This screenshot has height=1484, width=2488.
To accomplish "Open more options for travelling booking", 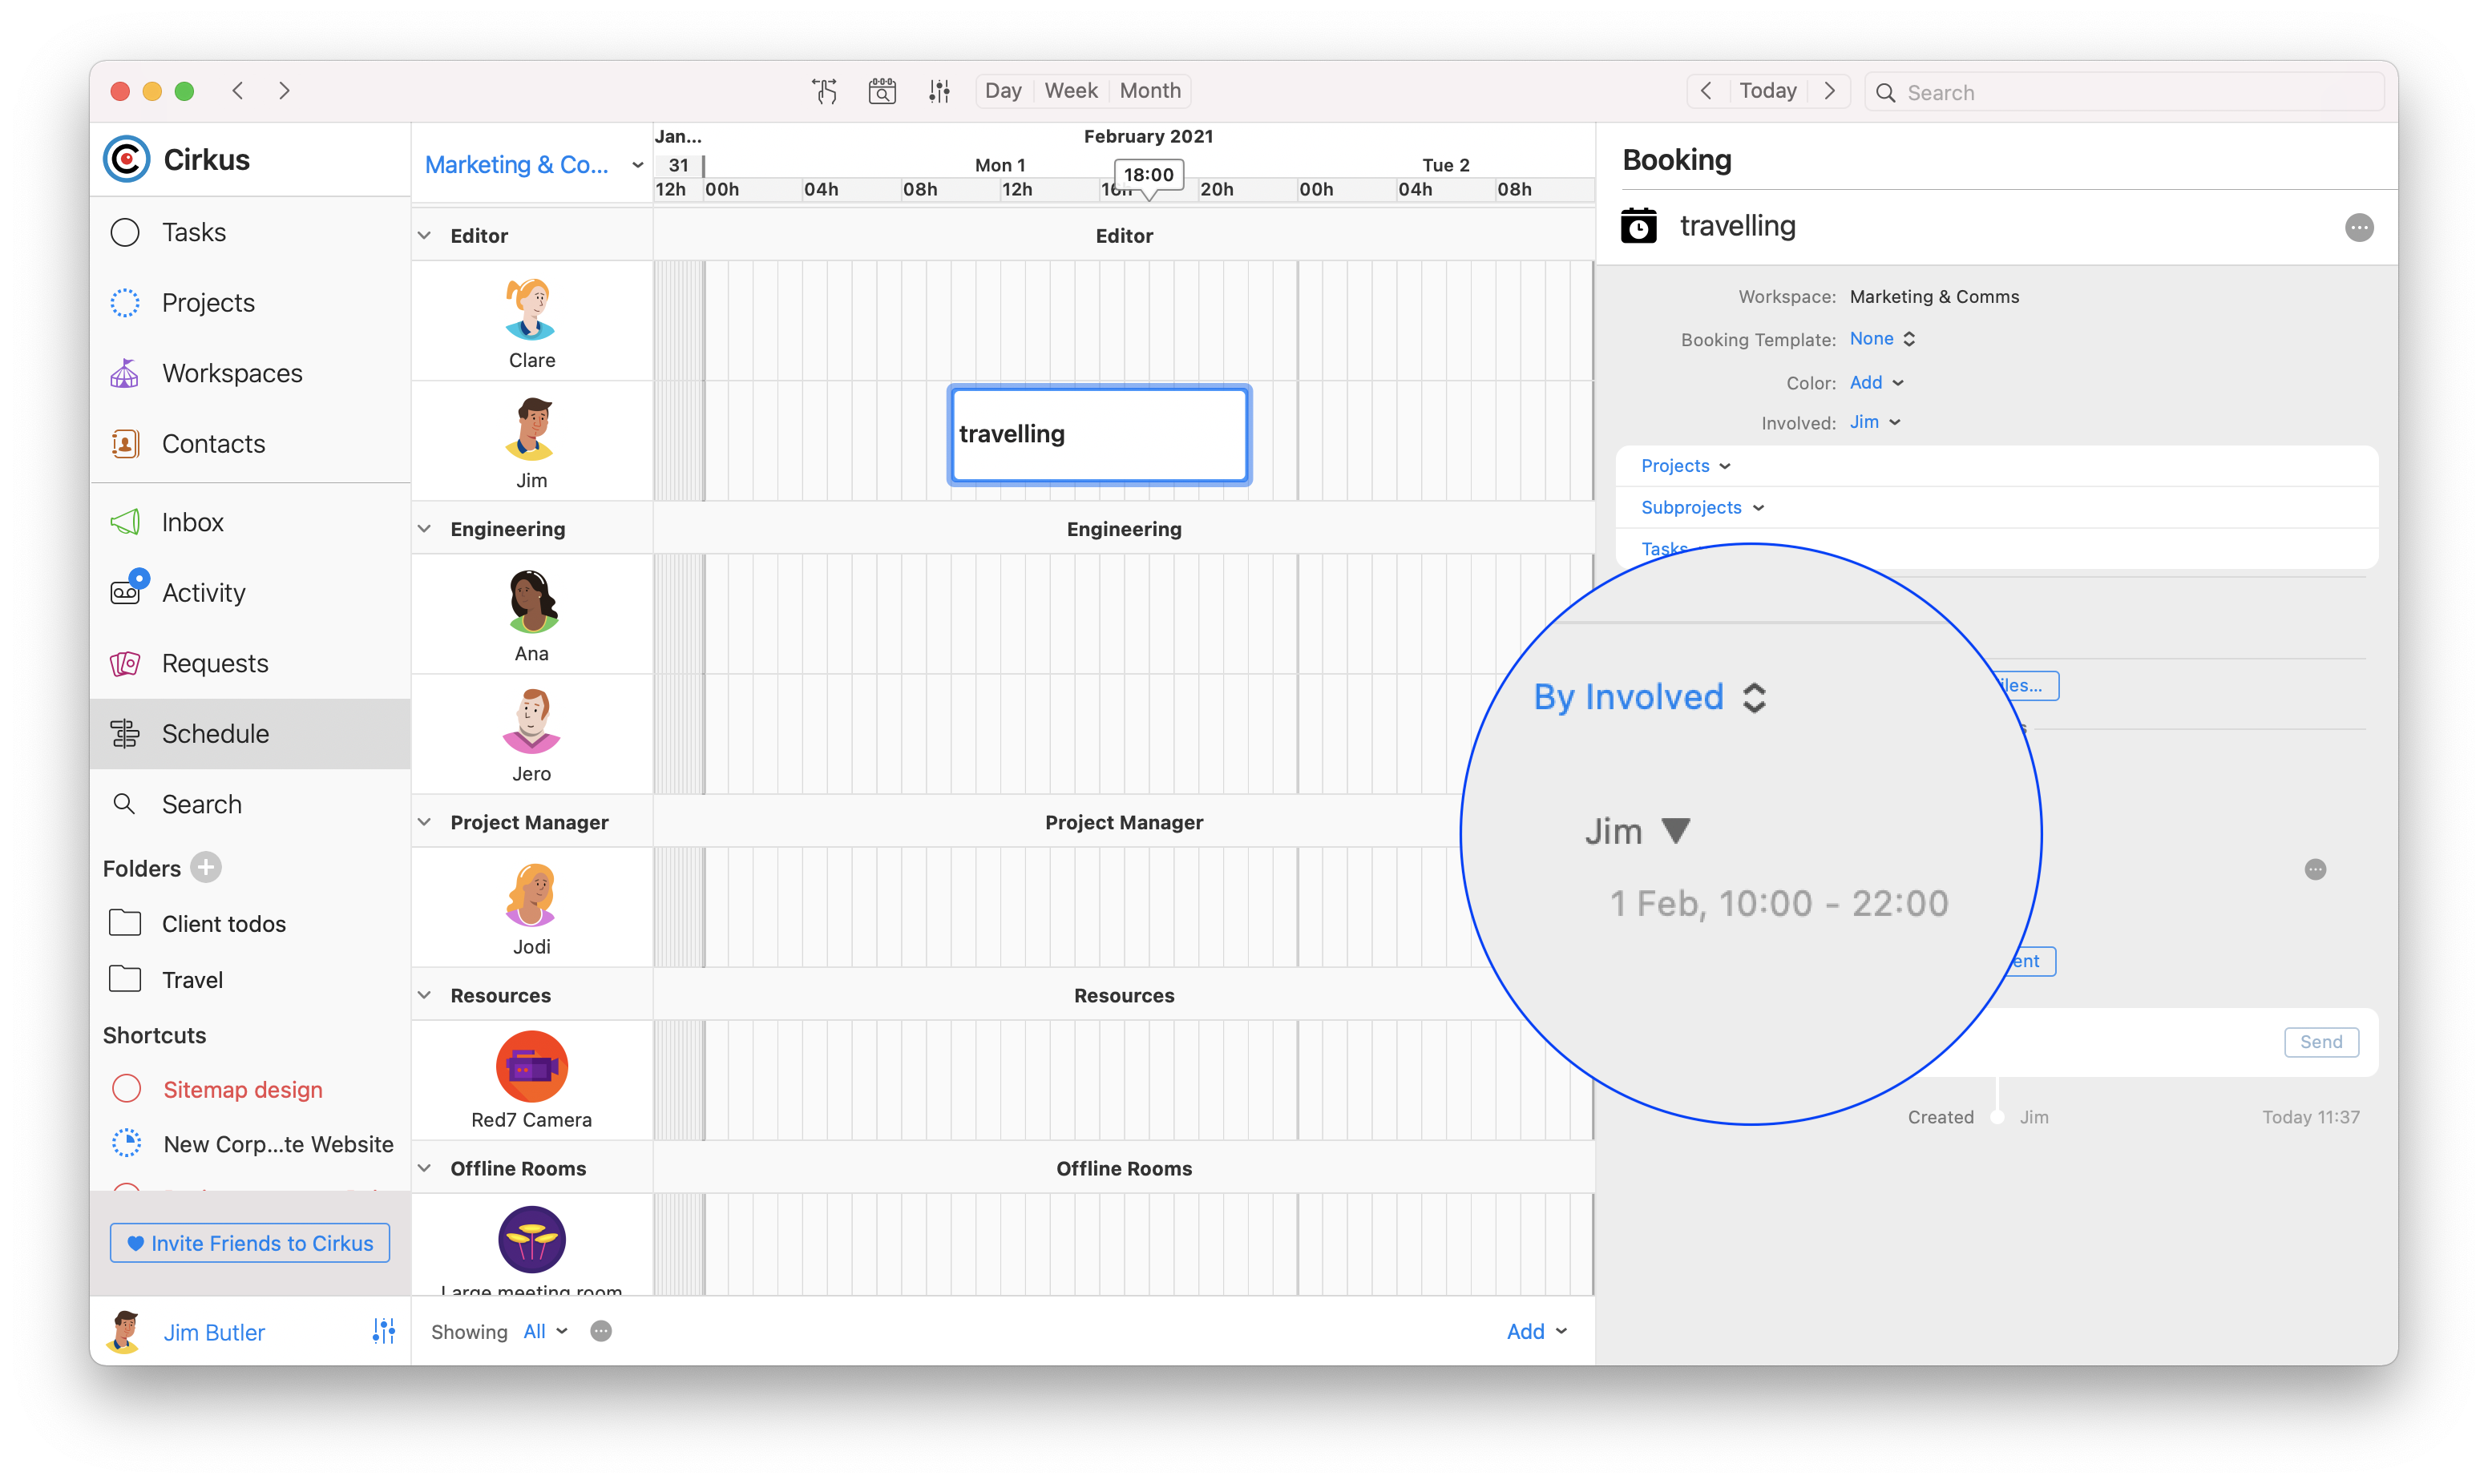I will click(x=2359, y=227).
